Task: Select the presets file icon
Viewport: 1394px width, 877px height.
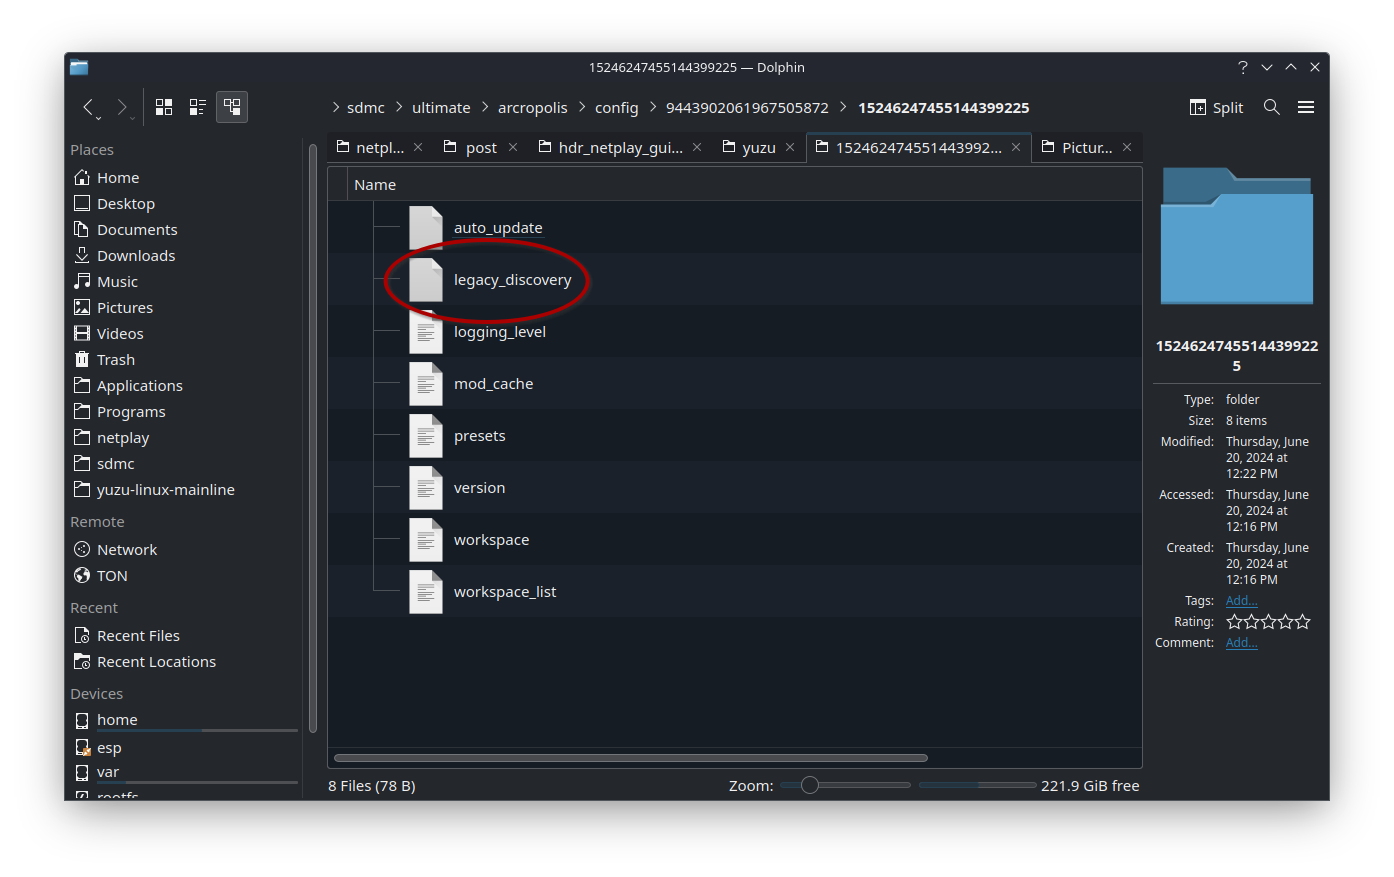Action: 426,435
